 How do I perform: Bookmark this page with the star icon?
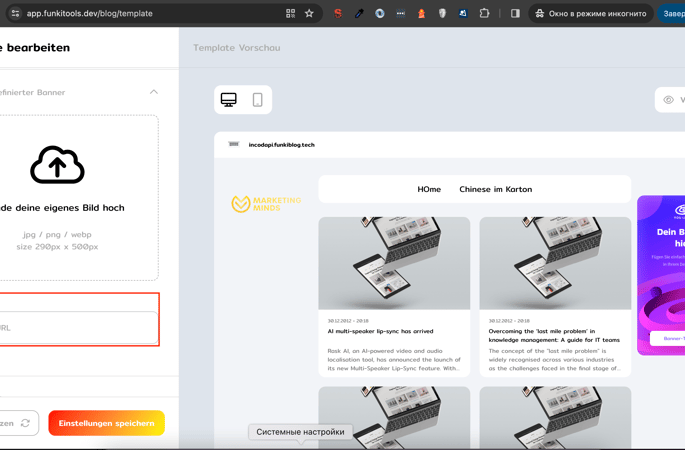(309, 13)
